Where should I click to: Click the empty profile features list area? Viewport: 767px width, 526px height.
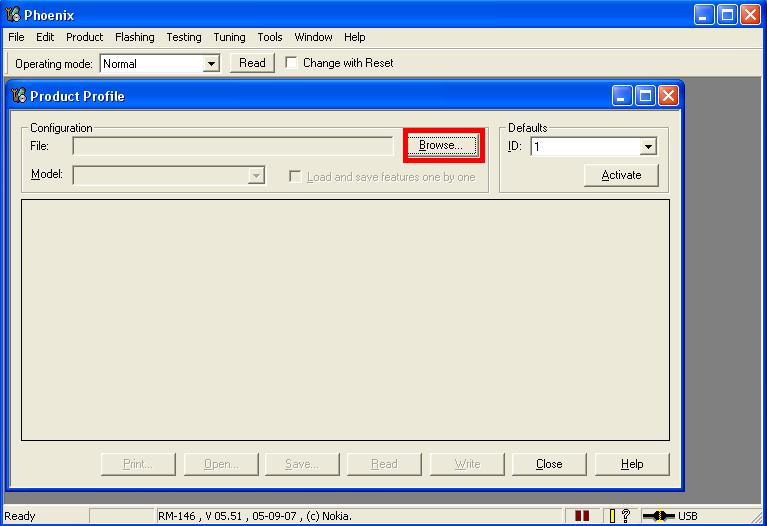pyautogui.click(x=345, y=320)
